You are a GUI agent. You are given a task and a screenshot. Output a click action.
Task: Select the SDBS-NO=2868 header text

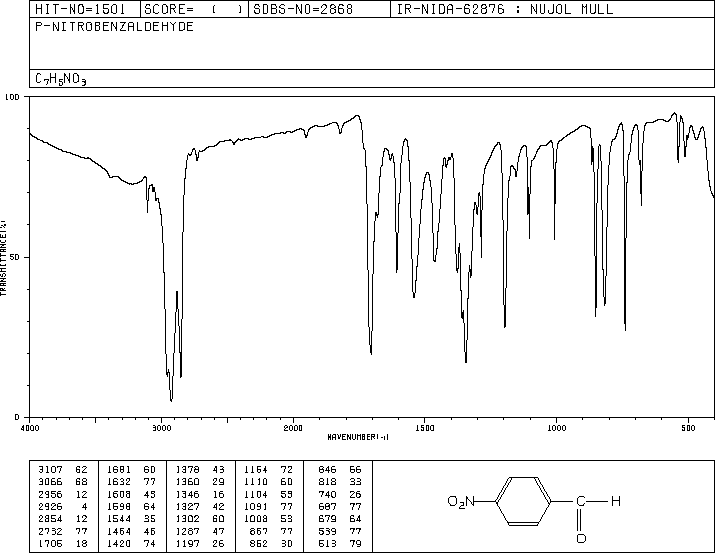click(x=303, y=9)
